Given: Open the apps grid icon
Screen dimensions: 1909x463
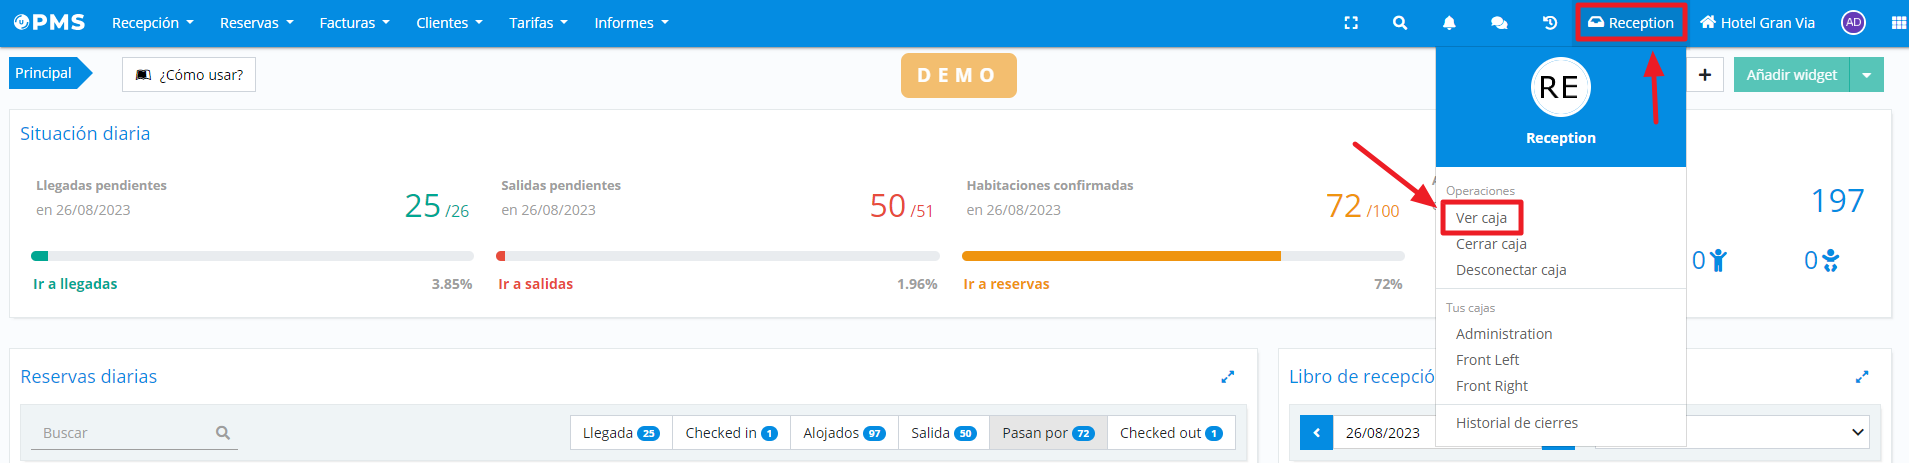Looking at the screenshot, I should point(1898,23).
